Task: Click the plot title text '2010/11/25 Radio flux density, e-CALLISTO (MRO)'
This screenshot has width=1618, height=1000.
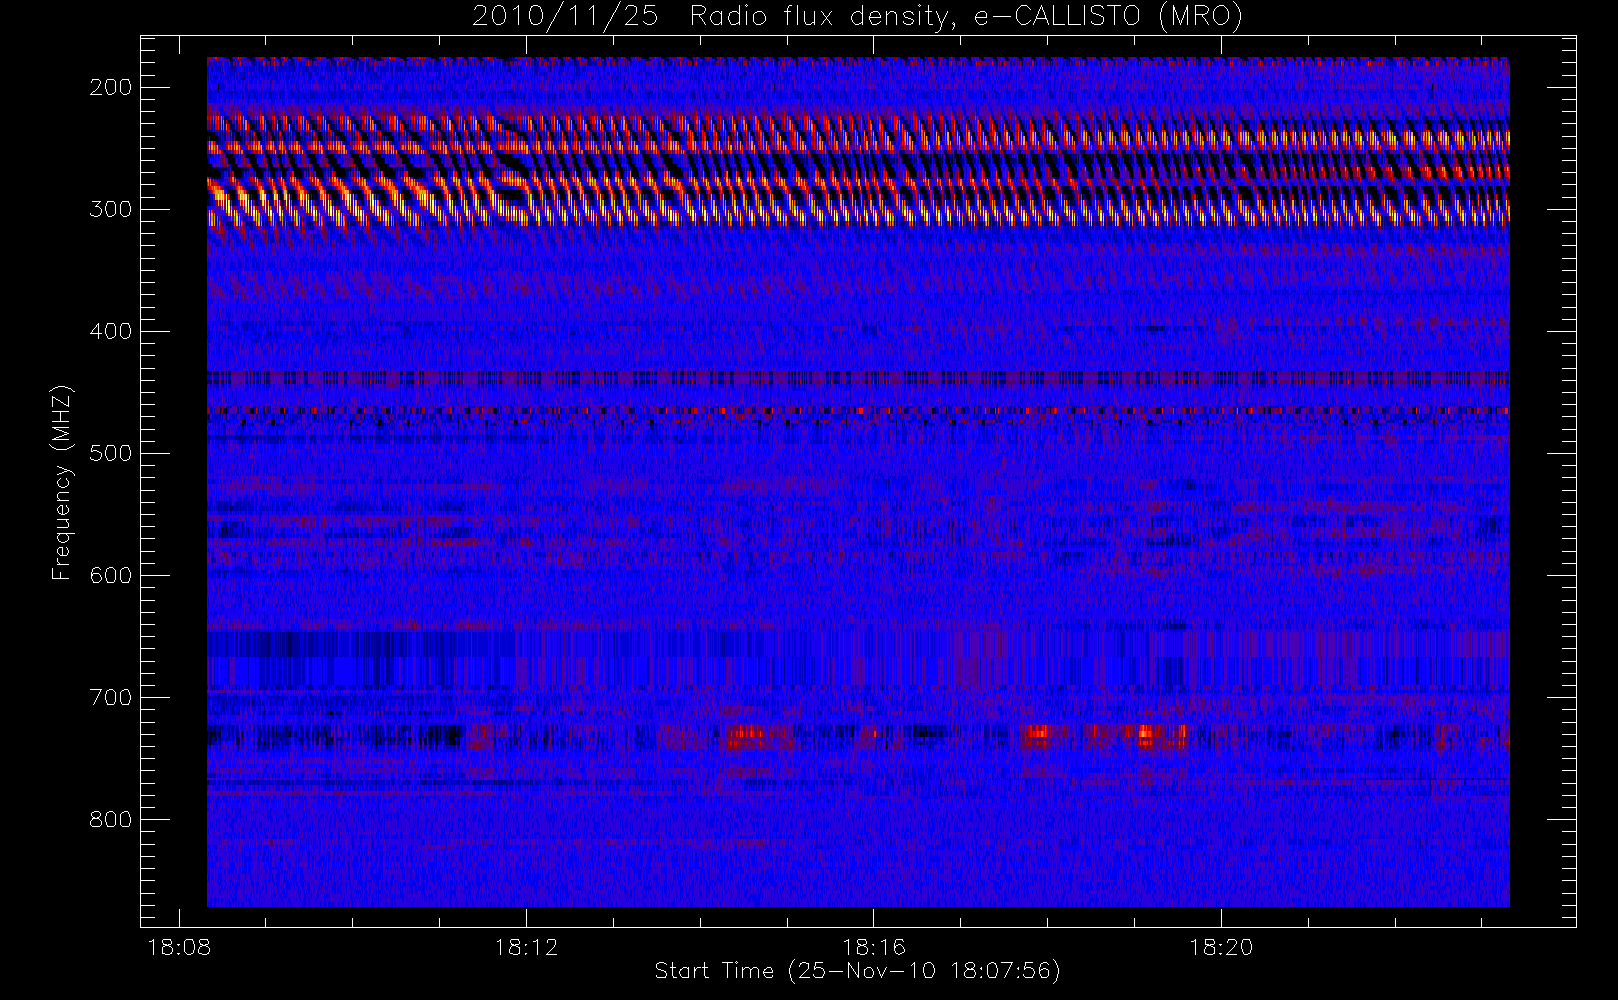Action: (857, 17)
